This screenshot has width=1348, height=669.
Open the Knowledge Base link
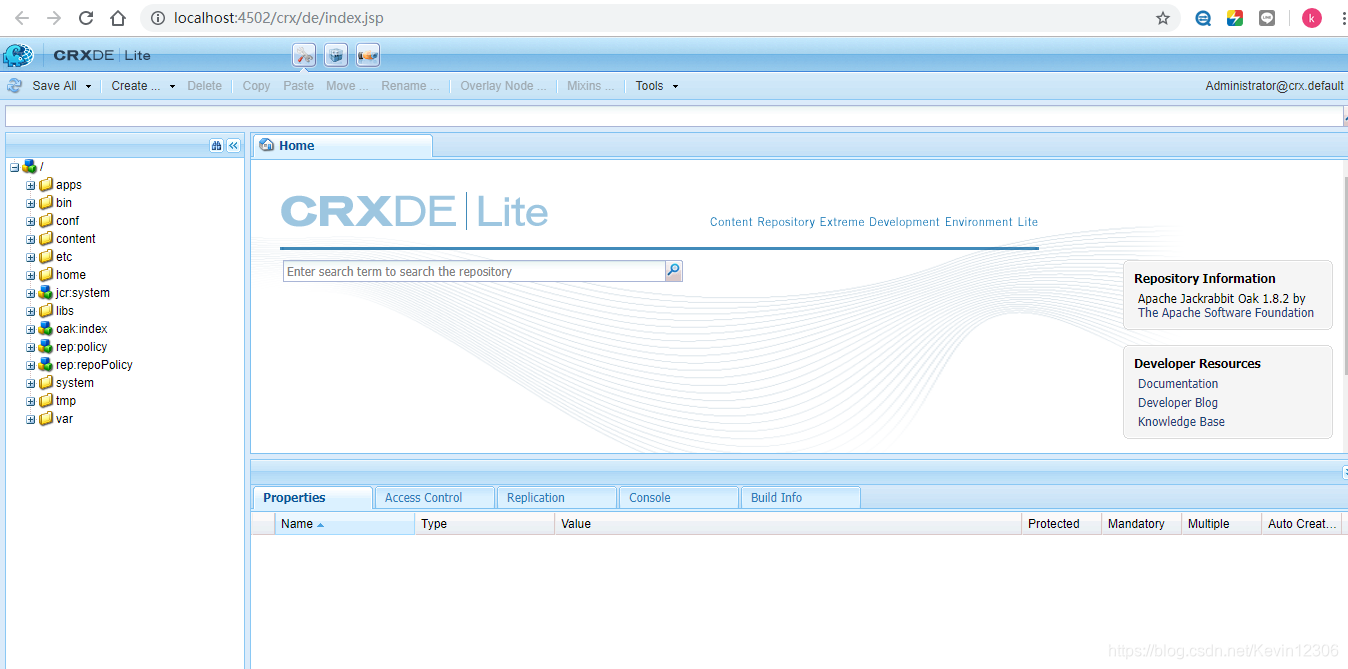tap(1181, 422)
